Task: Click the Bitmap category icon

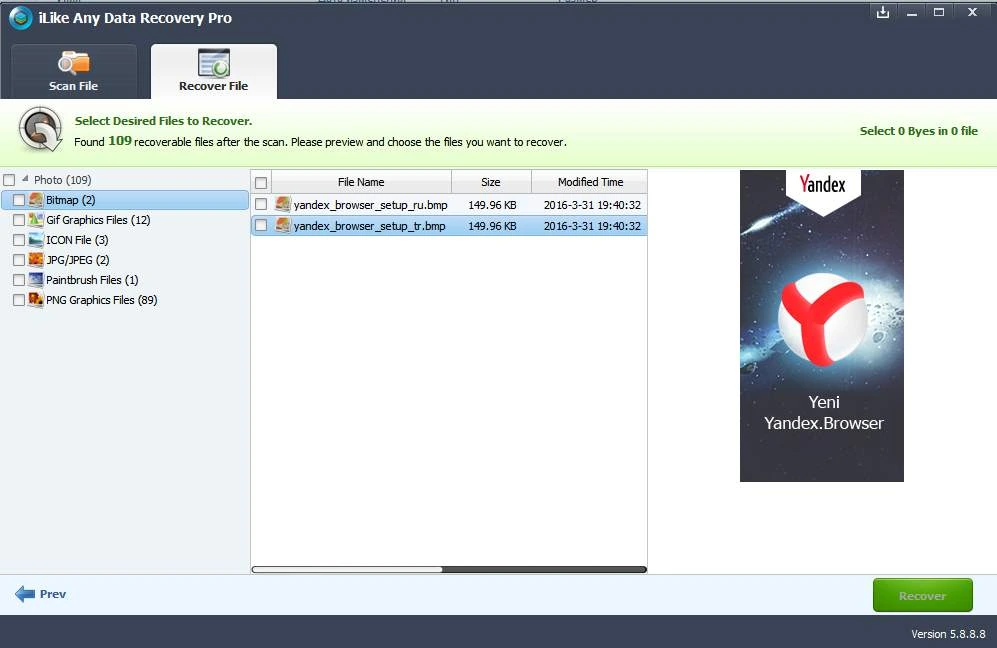Action: [x=36, y=200]
